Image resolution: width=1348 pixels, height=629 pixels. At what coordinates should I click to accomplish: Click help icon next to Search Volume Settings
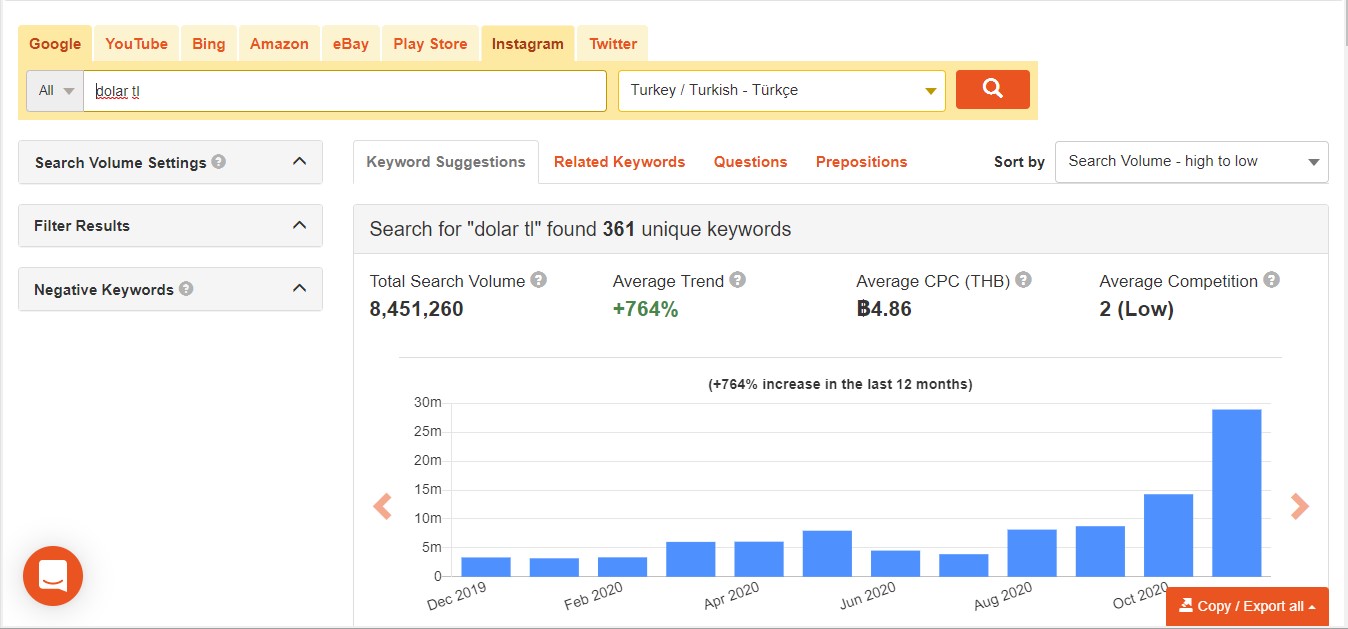(x=218, y=161)
